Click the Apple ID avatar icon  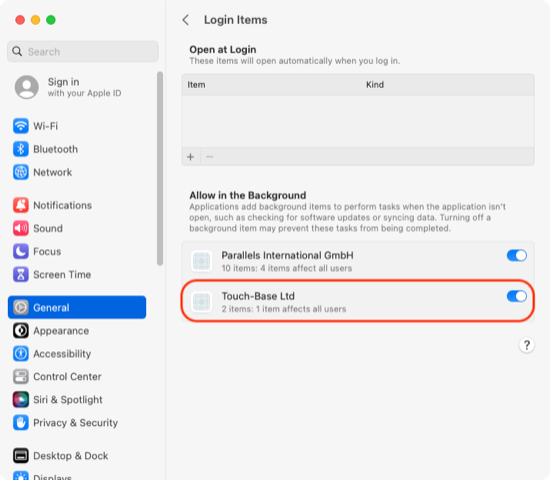click(x=27, y=87)
